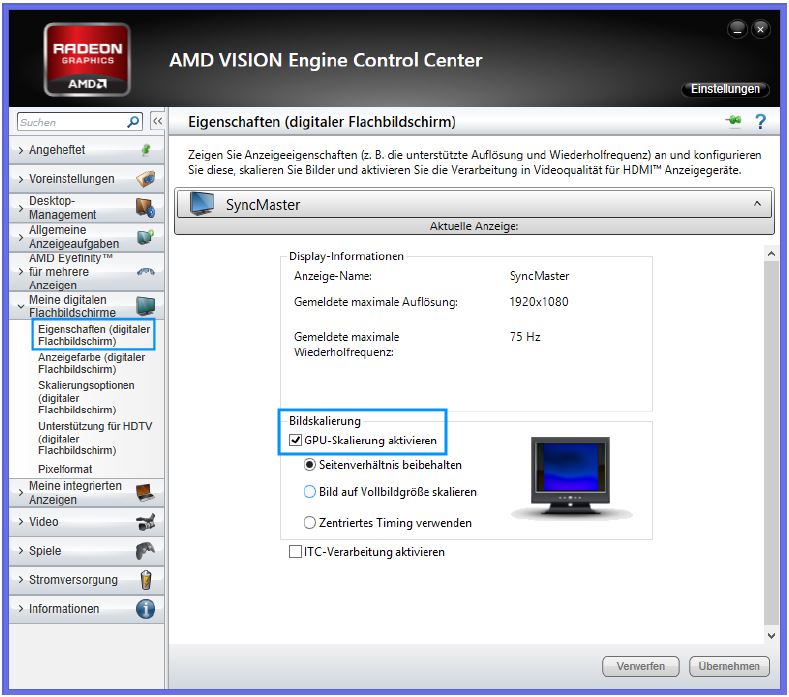The width and height of the screenshot is (789, 697).
Task: Click the Übernehmen button
Action: pyautogui.click(x=729, y=666)
